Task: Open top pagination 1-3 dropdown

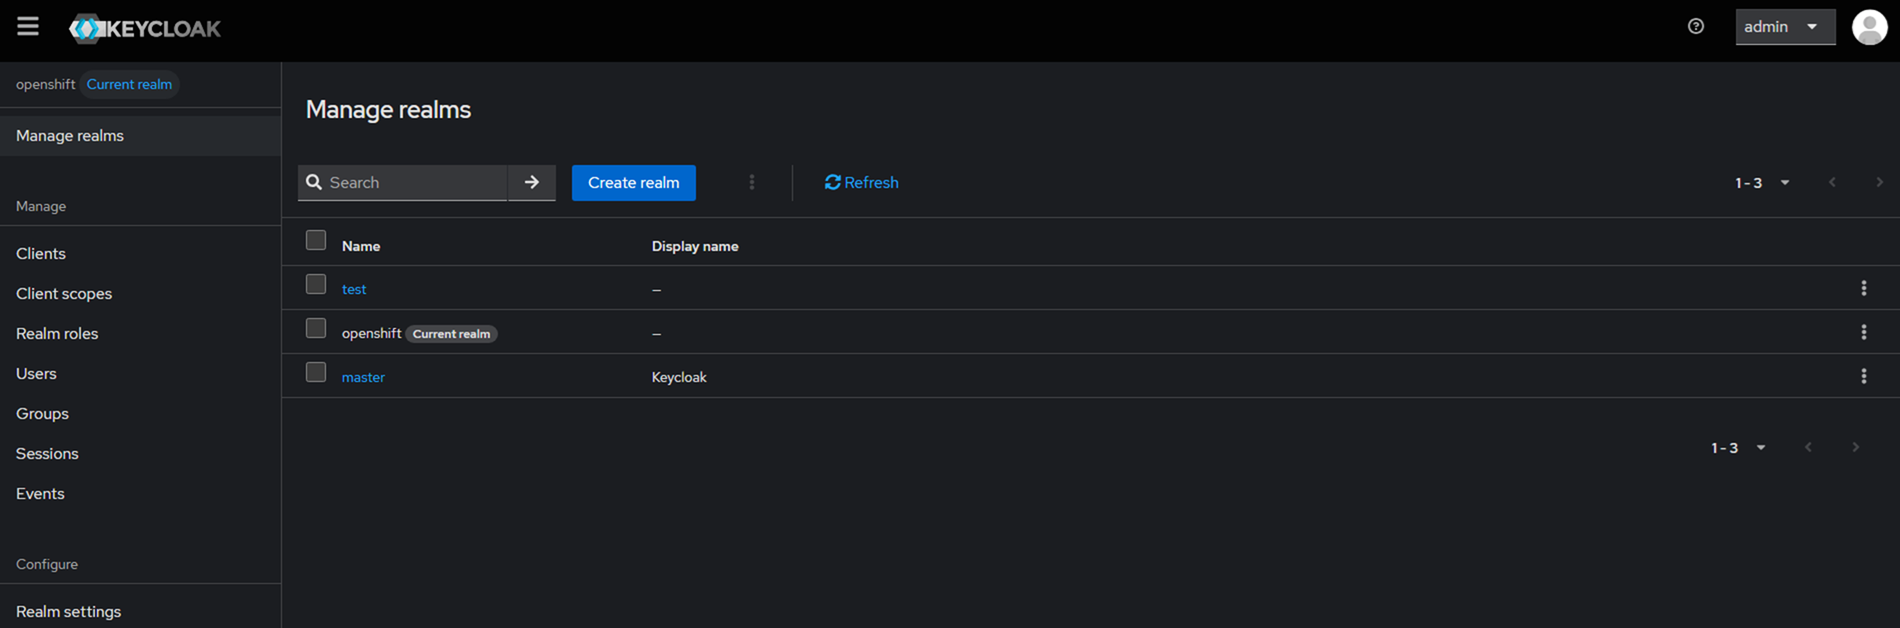Action: [1762, 183]
